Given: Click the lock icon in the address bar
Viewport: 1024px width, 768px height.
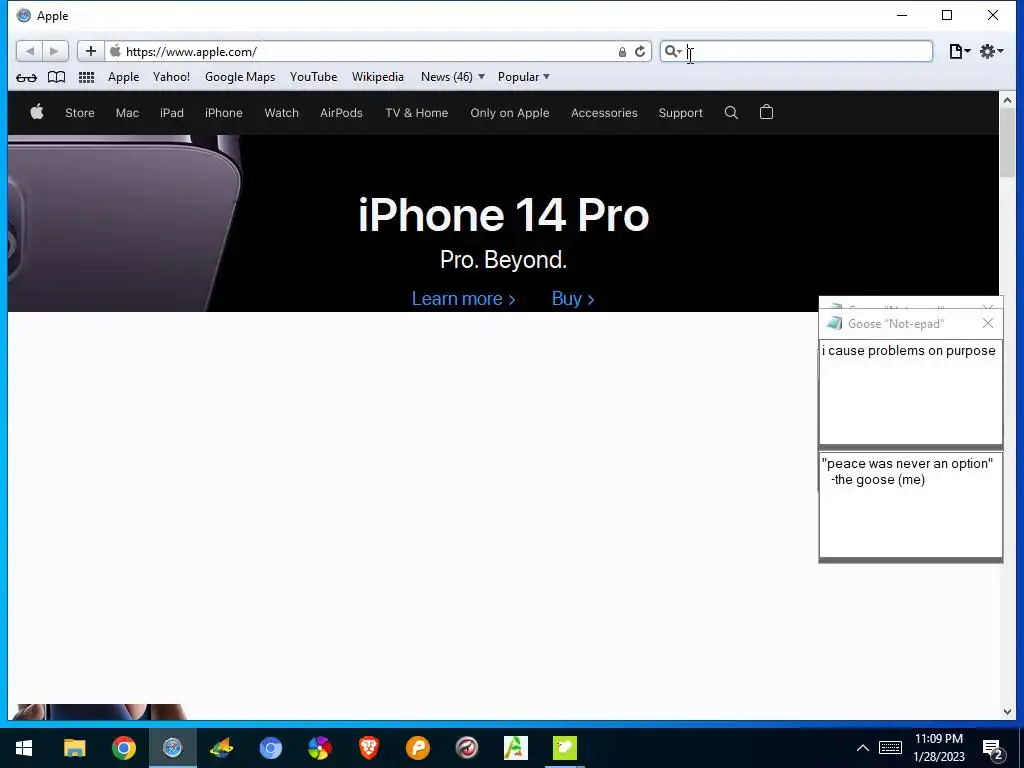Looking at the screenshot, I should 622,52.
